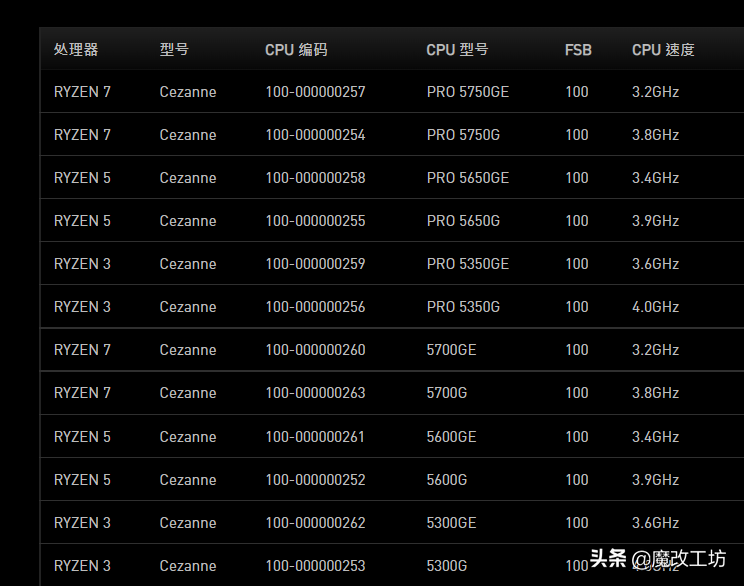Click the 5700GE model cell

[451, 350]
